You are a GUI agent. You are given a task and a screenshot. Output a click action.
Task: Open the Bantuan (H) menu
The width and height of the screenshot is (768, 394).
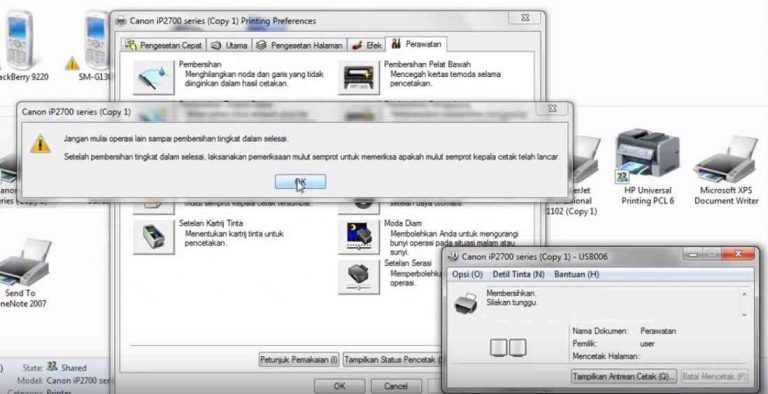(x=576, y=274)
